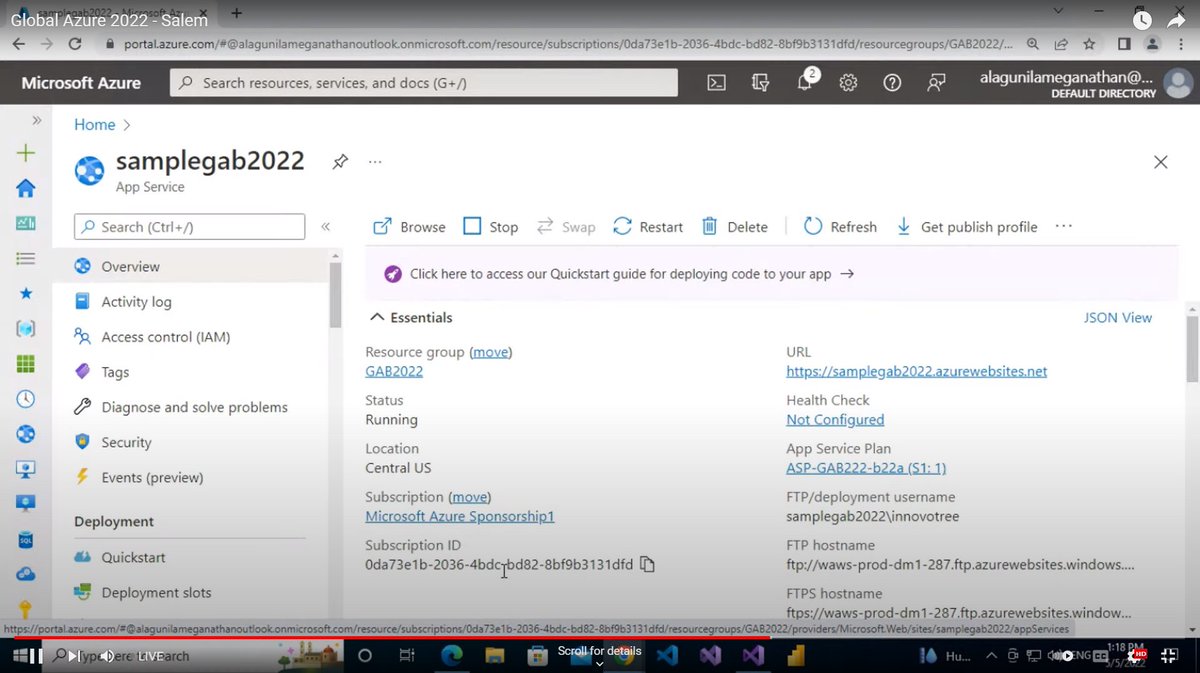Open the Help question mark icon

(892, 83)
